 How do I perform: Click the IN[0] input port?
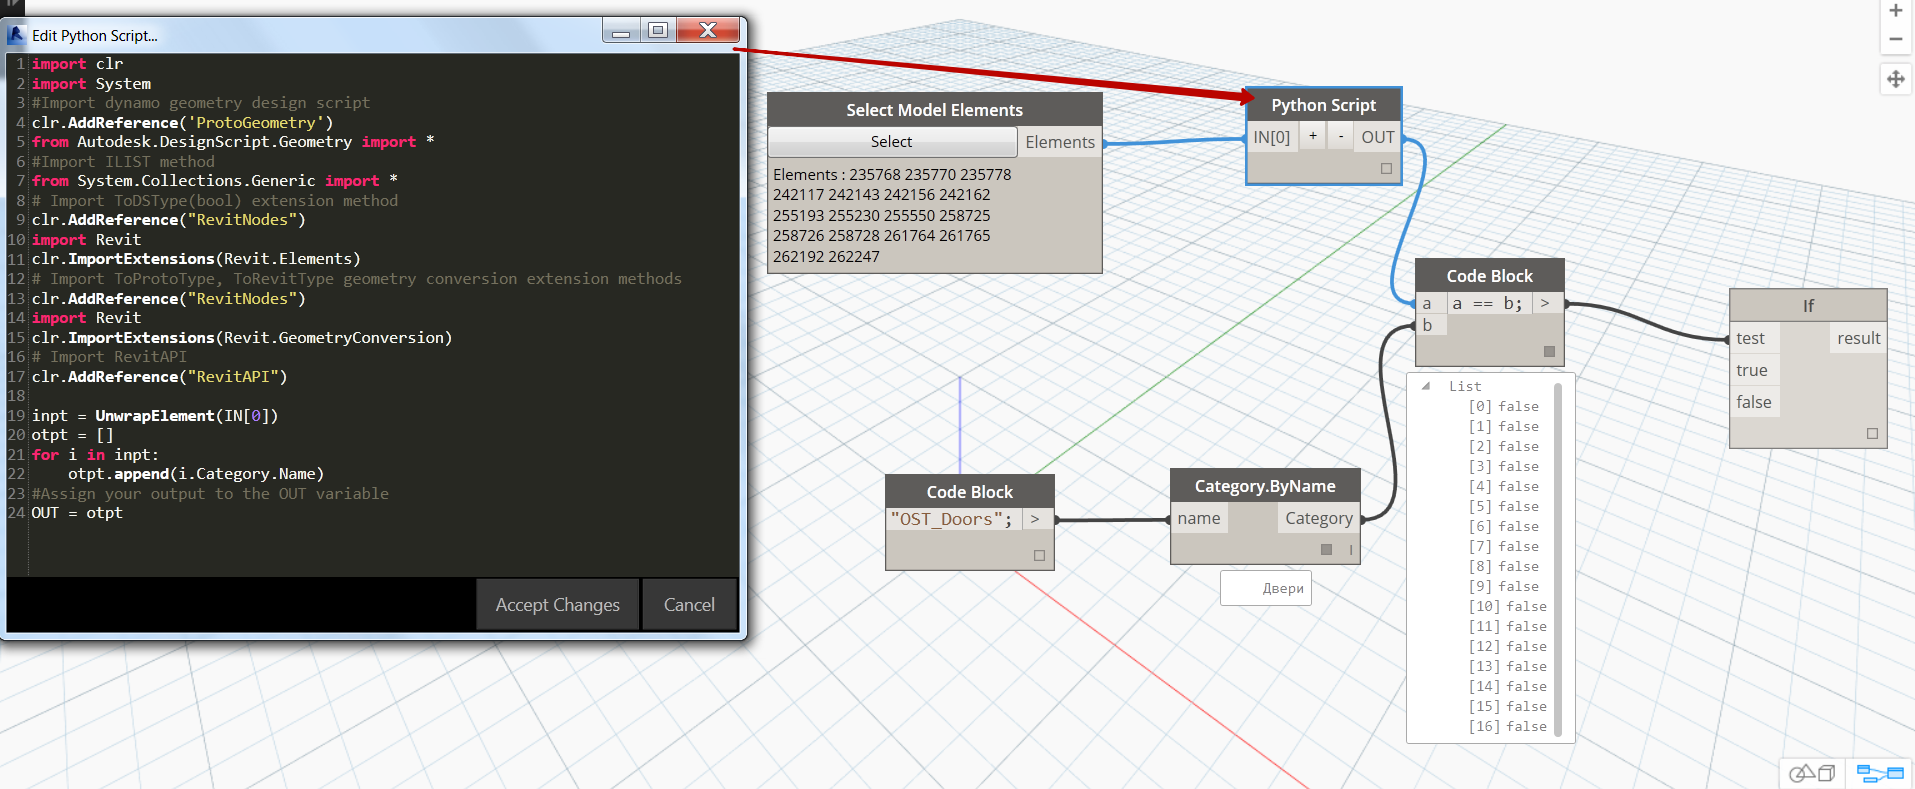click(x=1272, y=137)
